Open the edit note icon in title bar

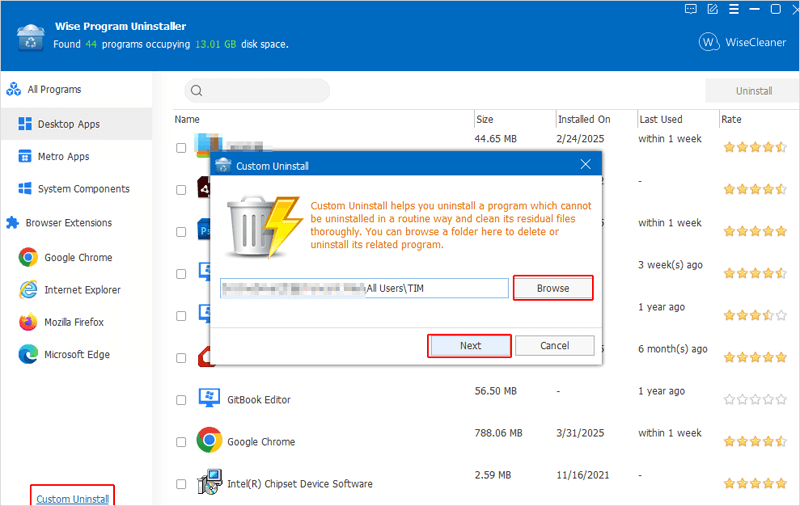[712, 9]
